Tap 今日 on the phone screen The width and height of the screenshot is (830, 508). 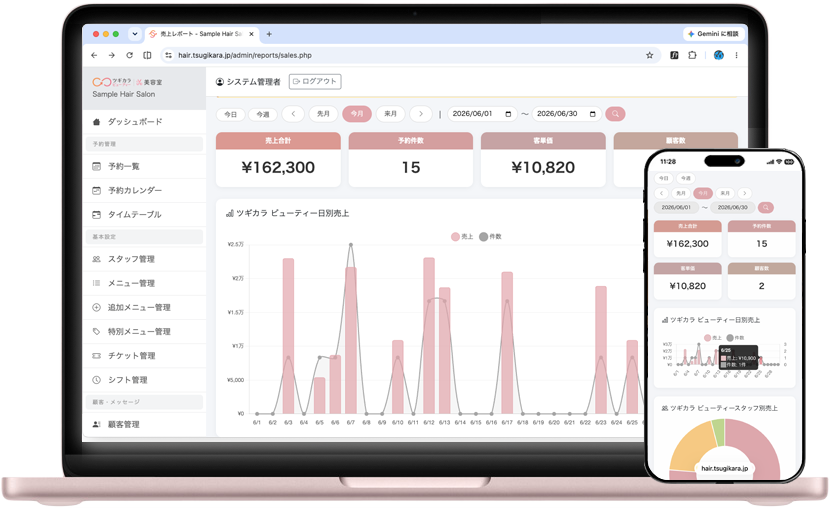(x=664, y=178)
